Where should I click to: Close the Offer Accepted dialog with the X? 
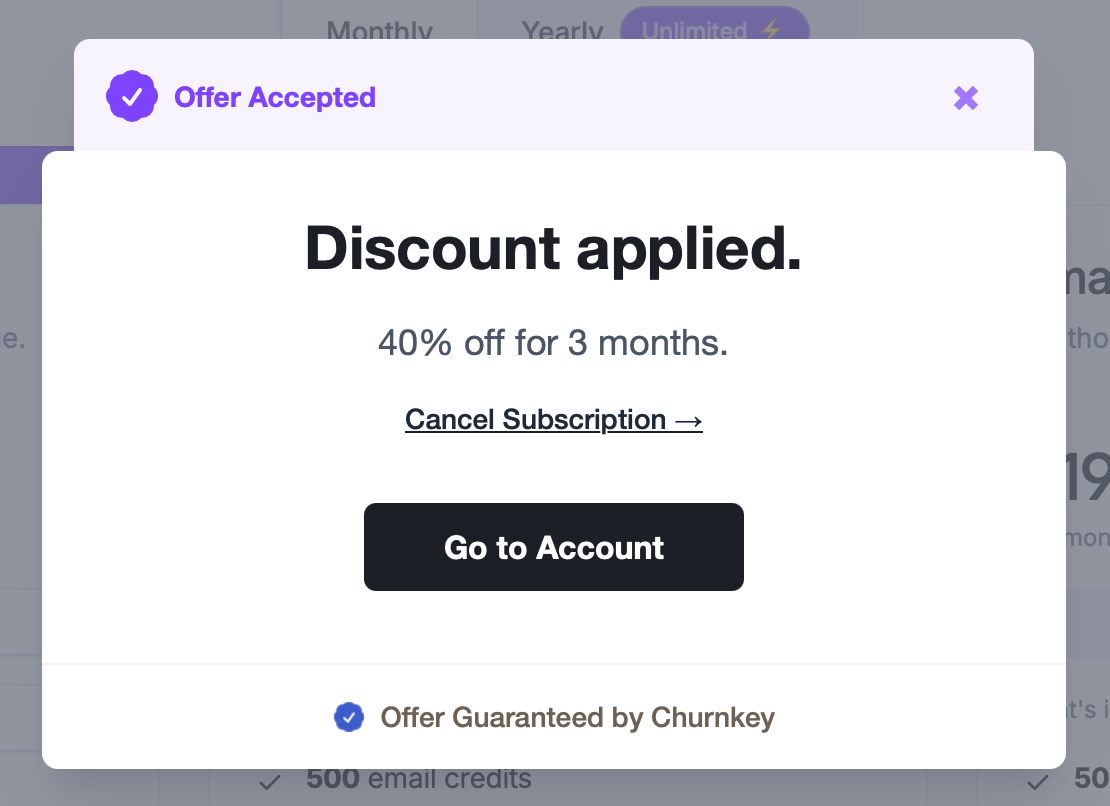click(966, 98)
